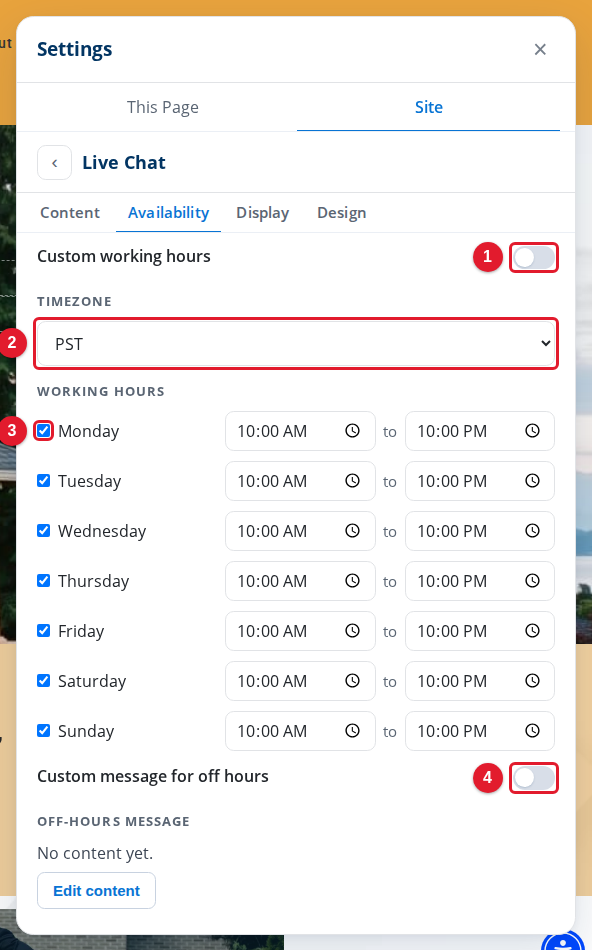Edit Wednesday end time 10:00 PM field

pos(479,531)
